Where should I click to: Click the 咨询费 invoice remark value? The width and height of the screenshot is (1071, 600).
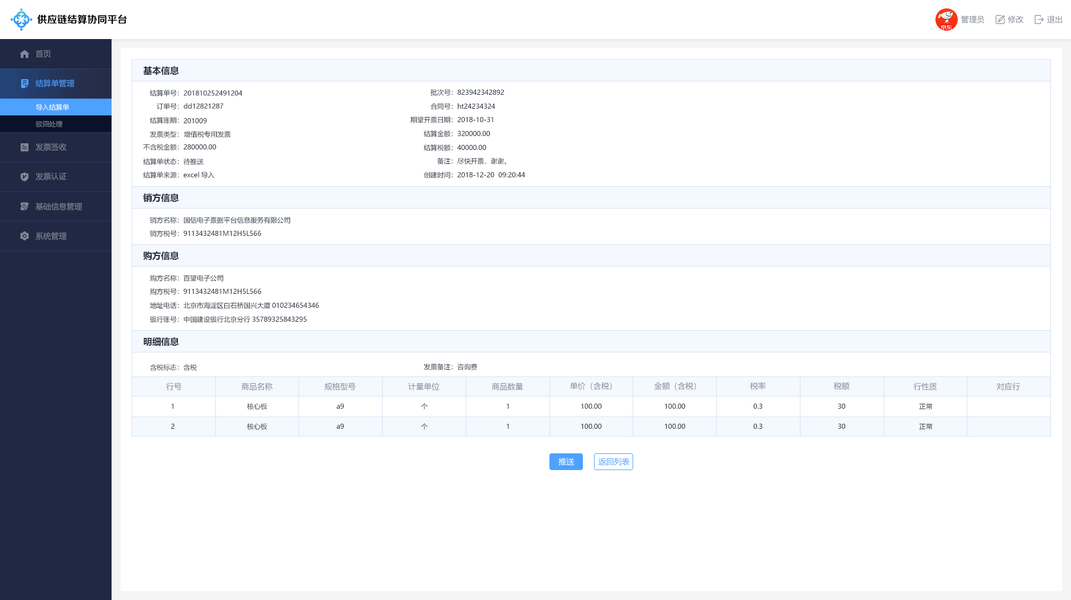[467, 367]
